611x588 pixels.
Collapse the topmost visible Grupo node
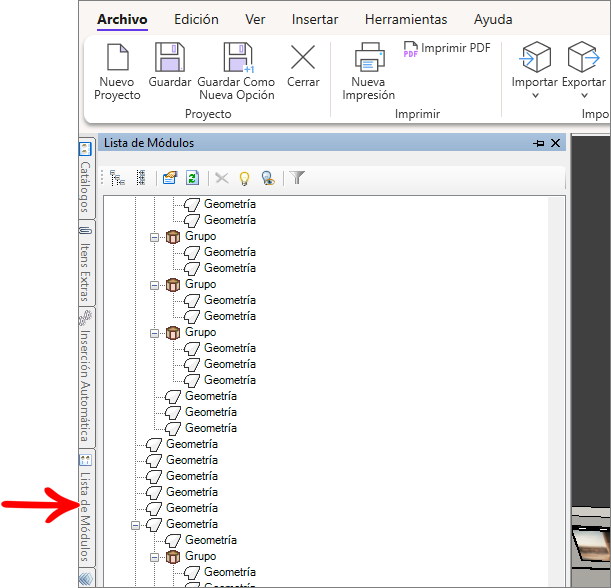pos(154,237)
